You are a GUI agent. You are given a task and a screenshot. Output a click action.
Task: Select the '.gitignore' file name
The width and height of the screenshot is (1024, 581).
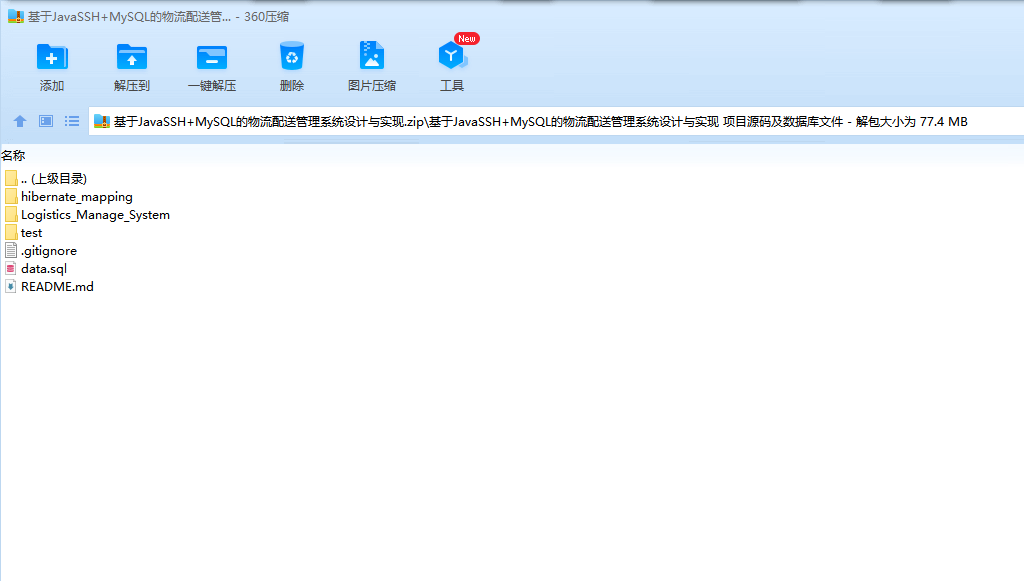click(49, 251)
